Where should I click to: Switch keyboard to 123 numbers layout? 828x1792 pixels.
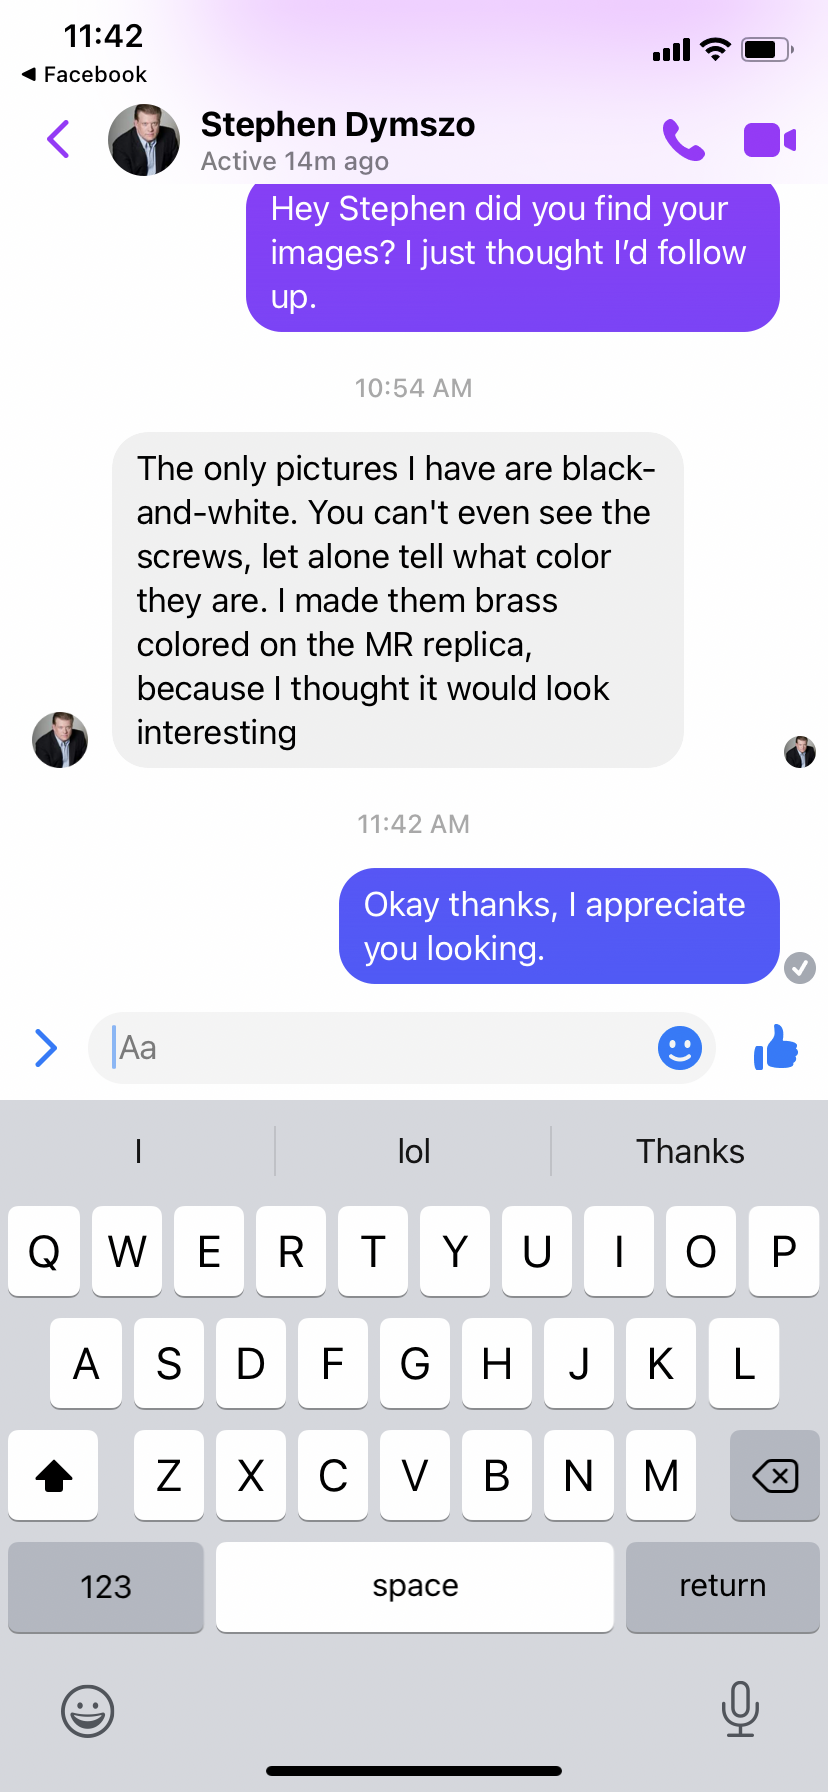[106, 1587]
